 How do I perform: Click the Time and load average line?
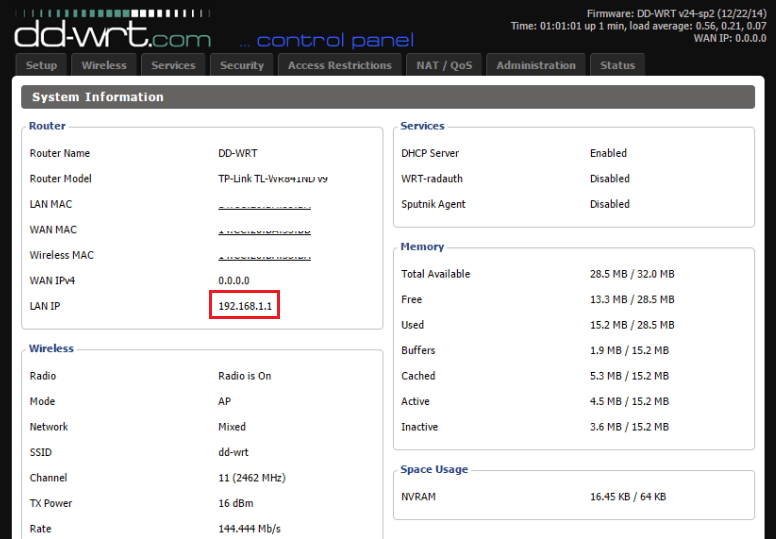(x=638, y=26)
